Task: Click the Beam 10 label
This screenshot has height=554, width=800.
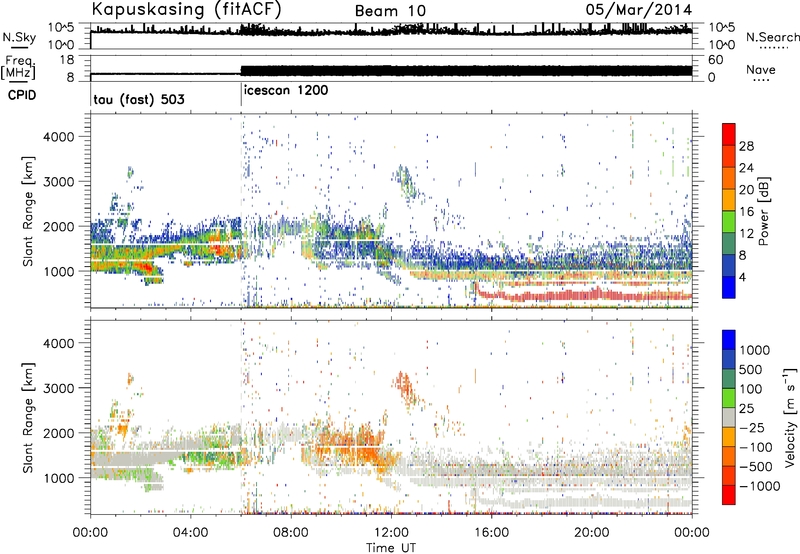Action: click(390, 11)
